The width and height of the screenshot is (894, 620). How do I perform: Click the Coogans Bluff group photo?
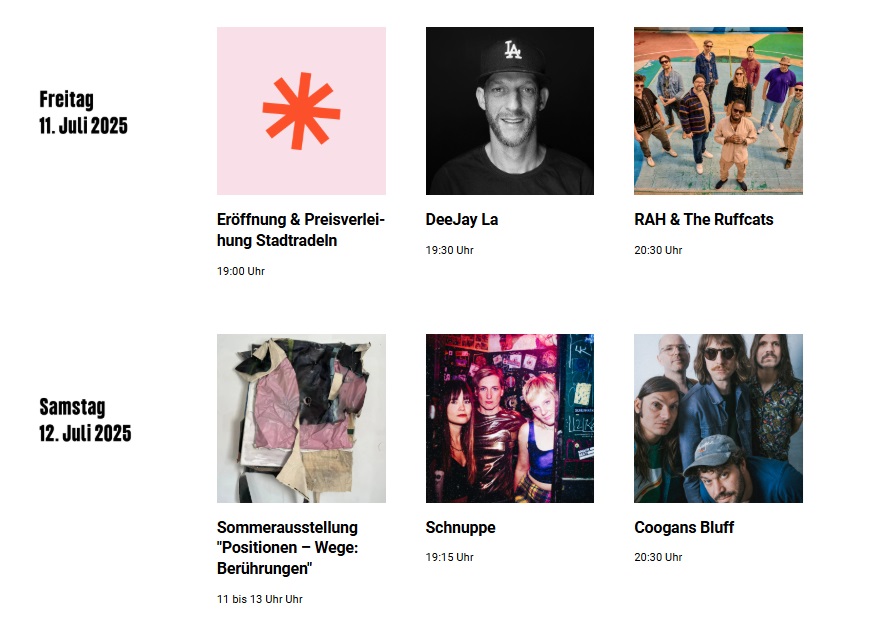[718, 418]
